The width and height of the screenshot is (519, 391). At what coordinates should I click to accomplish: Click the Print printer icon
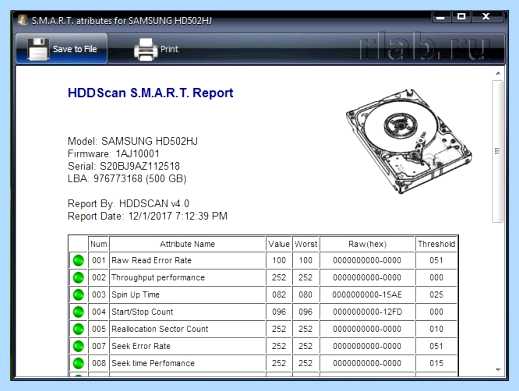[x=145, y=49]
